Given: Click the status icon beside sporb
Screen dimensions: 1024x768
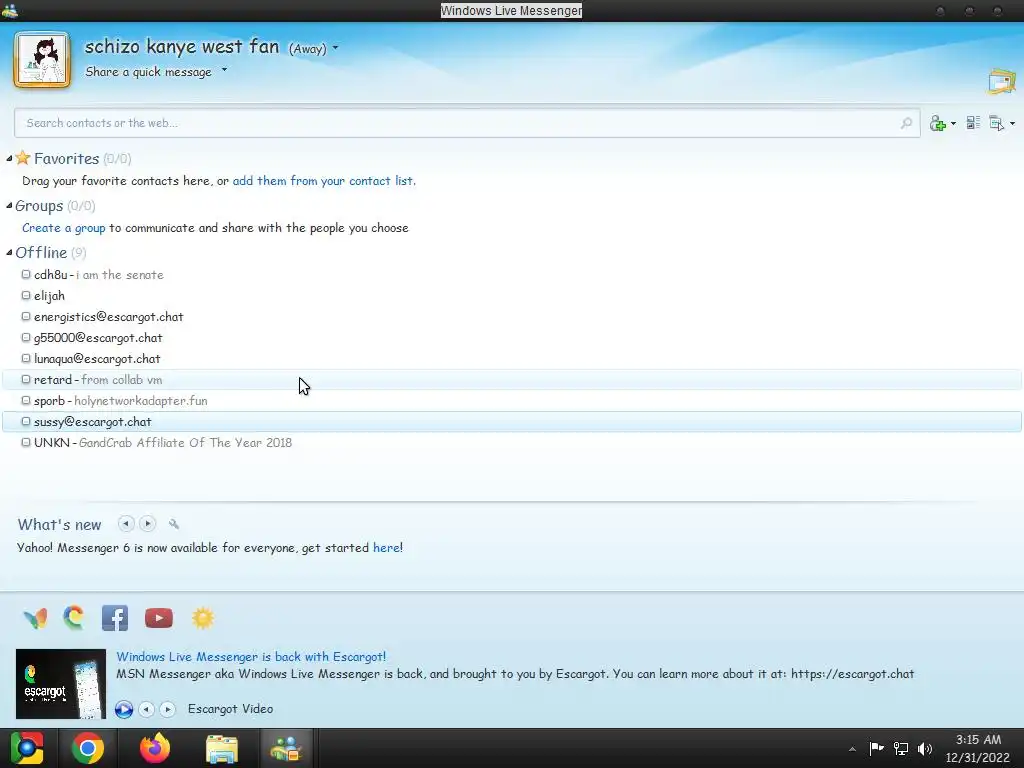Looking at the screenshot, I should (26, 400).
